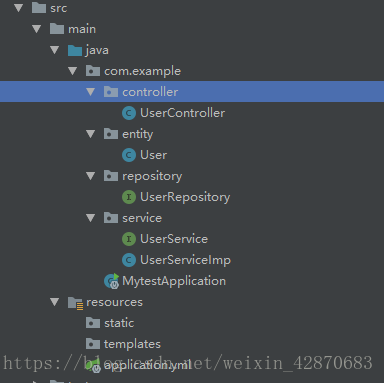Open the UserServiceImp class

[185, 260]
